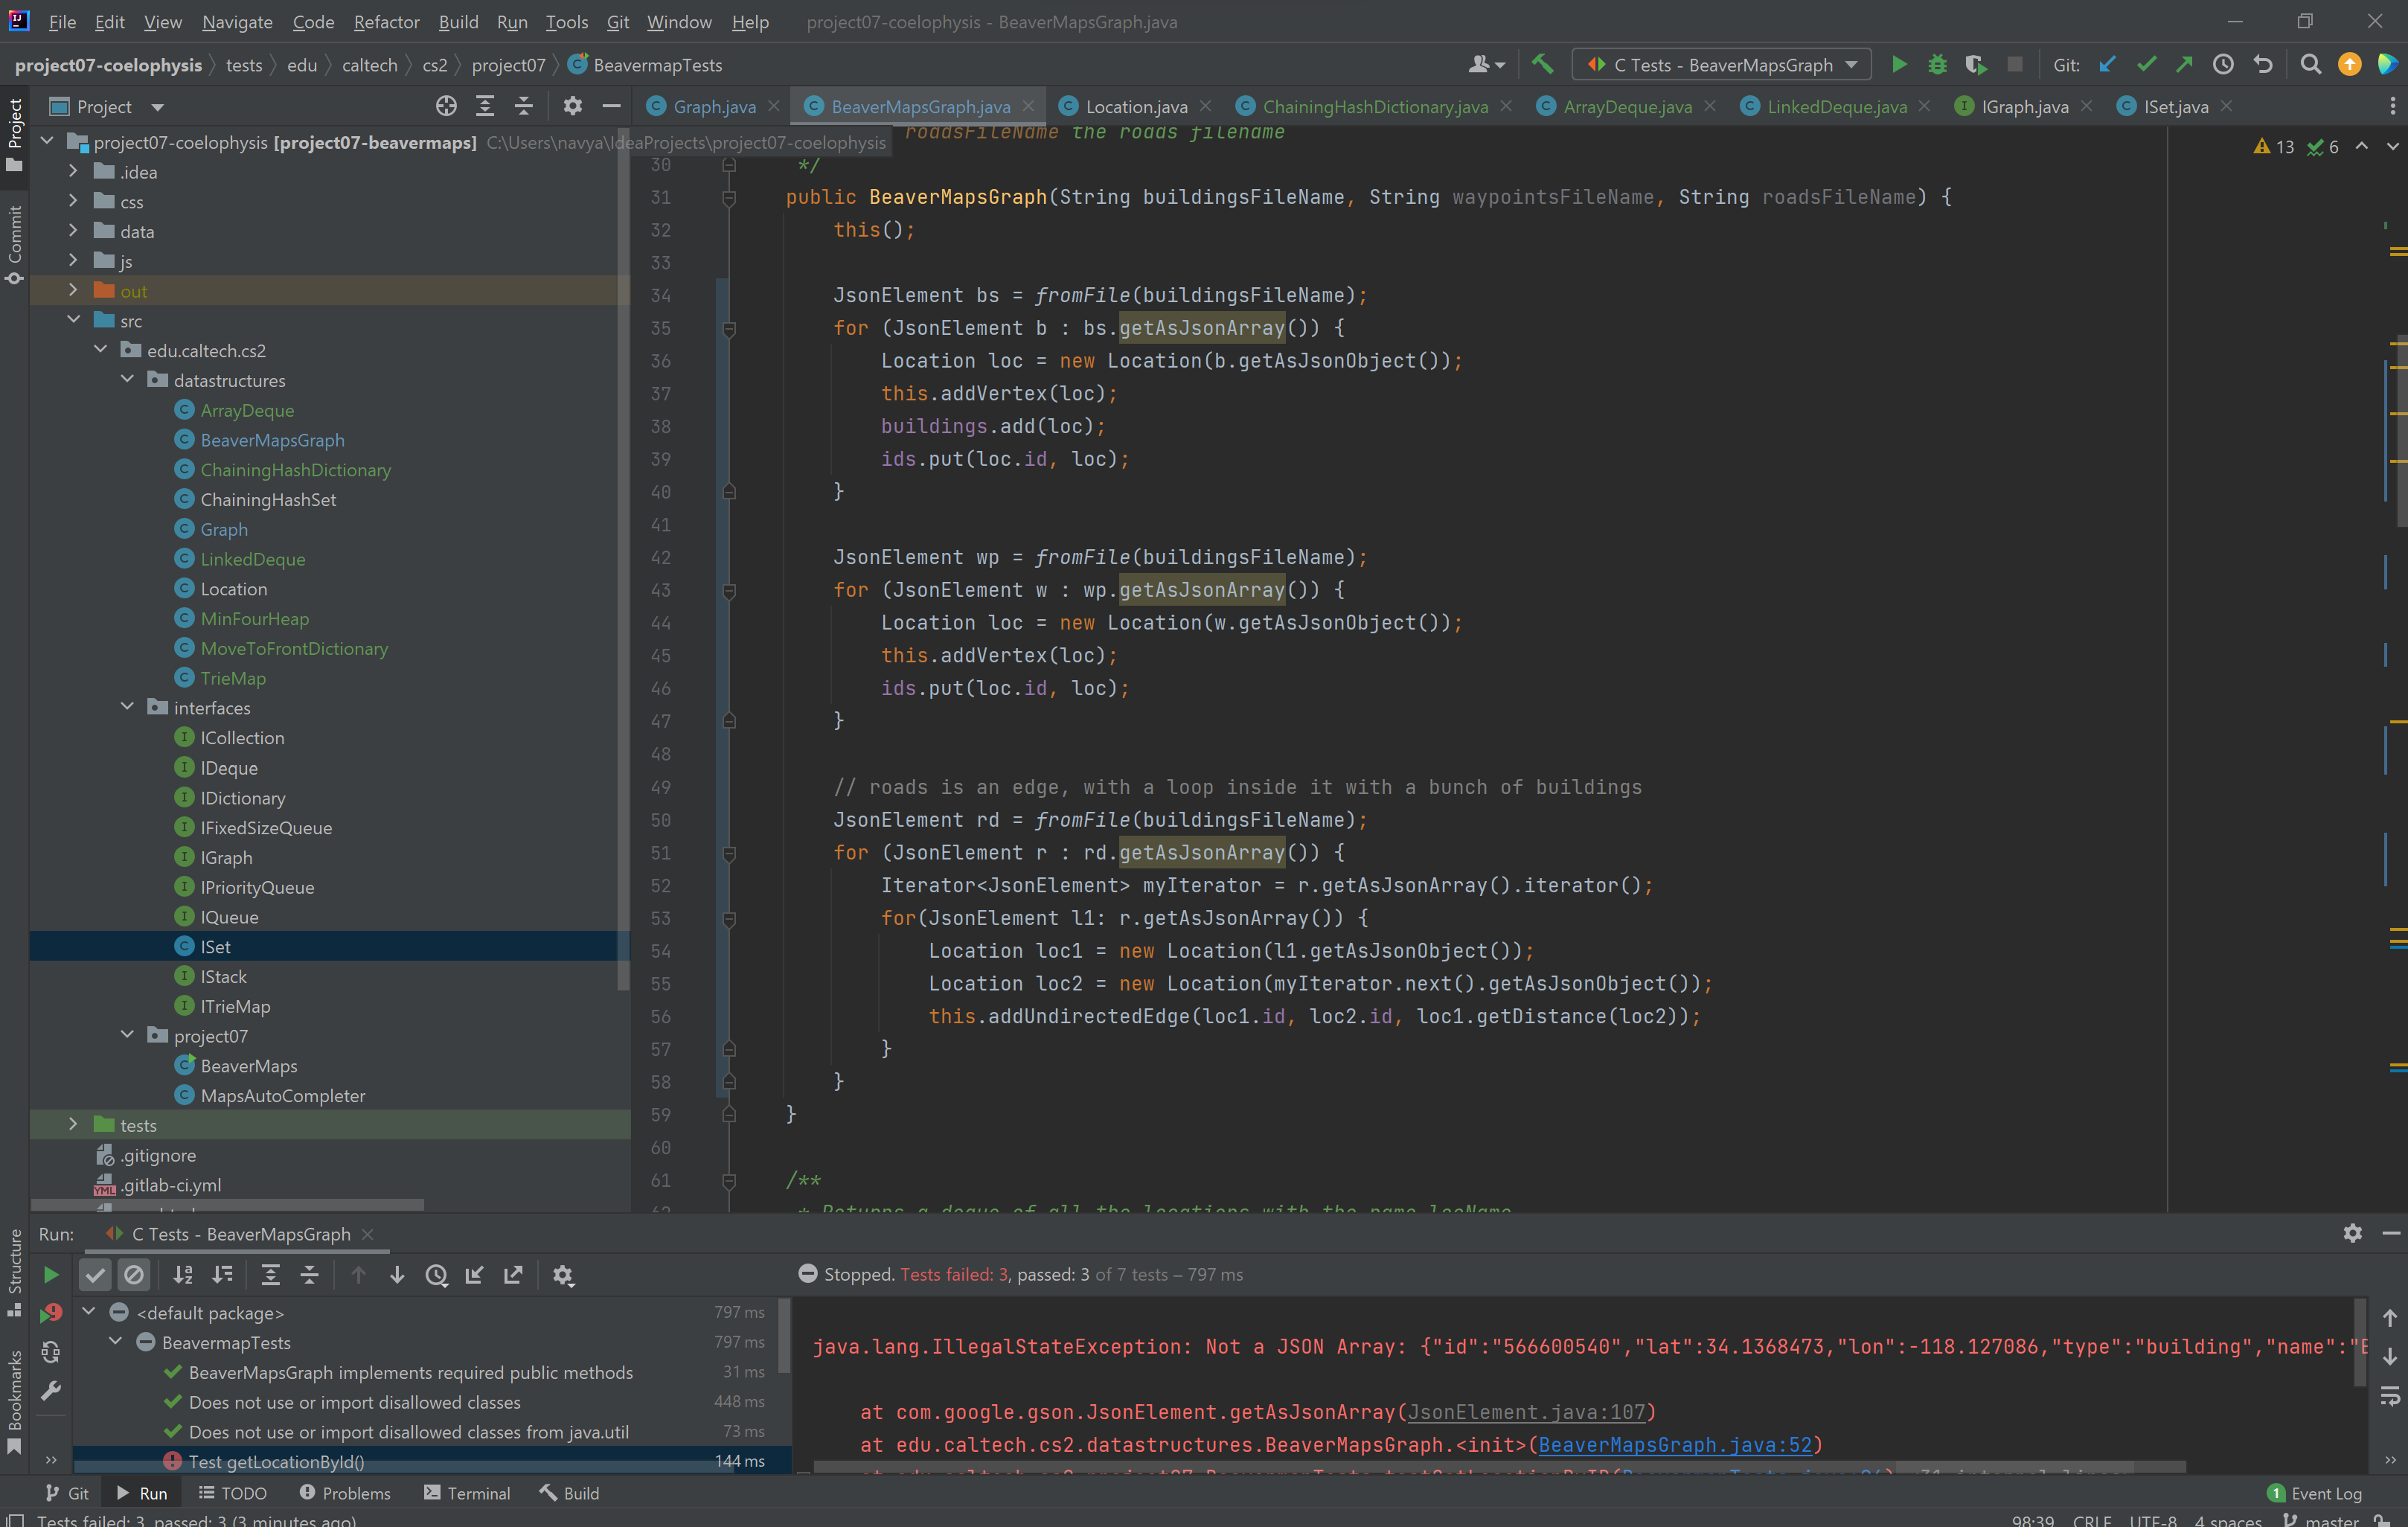
Task: Open Git show history clock icon
Action: pyautogui.click(x=2223, y=65)
